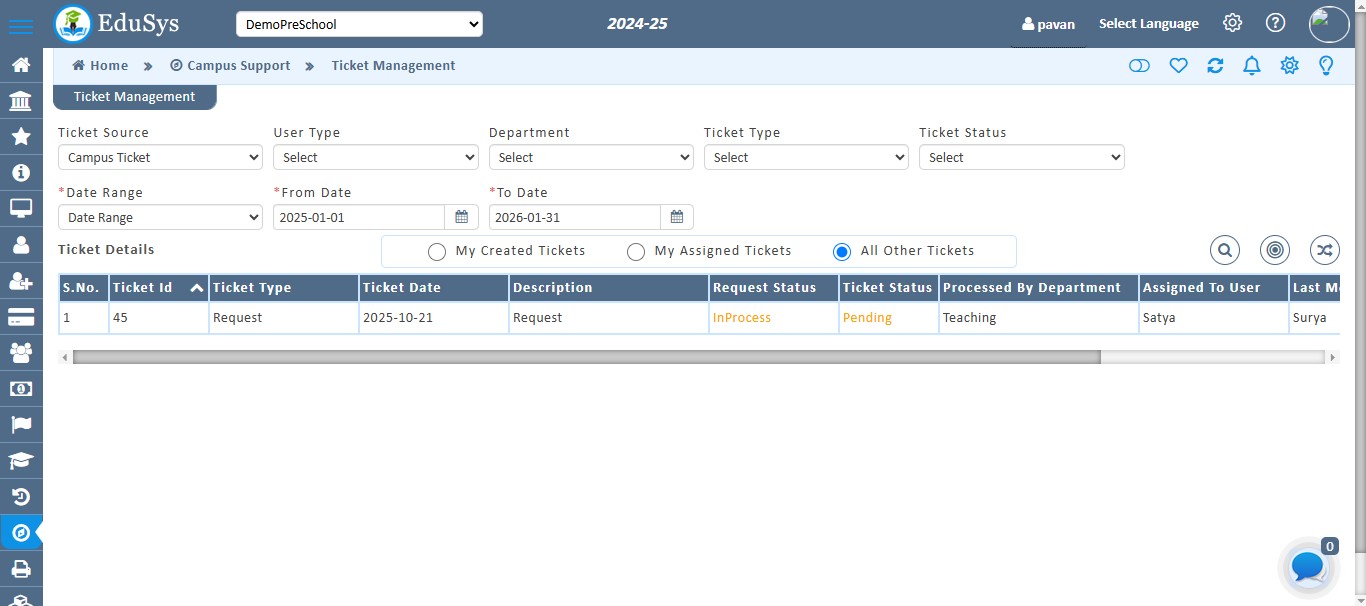Click the heart favorites icon

pos(1178,65)
